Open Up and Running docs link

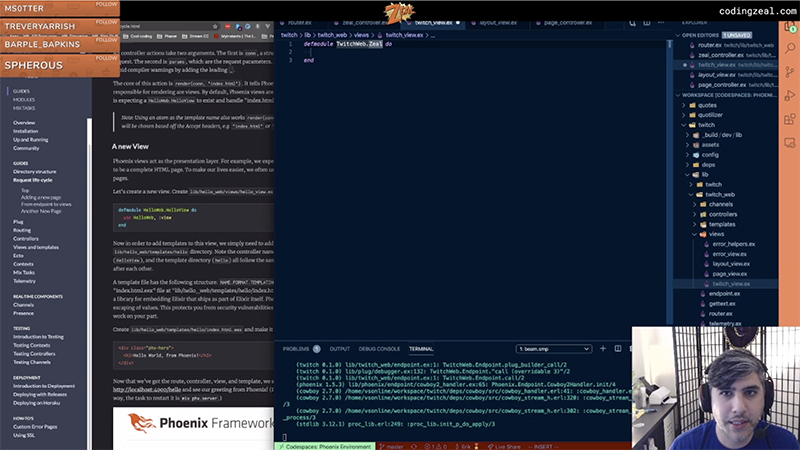pyautogui.click(x=31, y=140)
